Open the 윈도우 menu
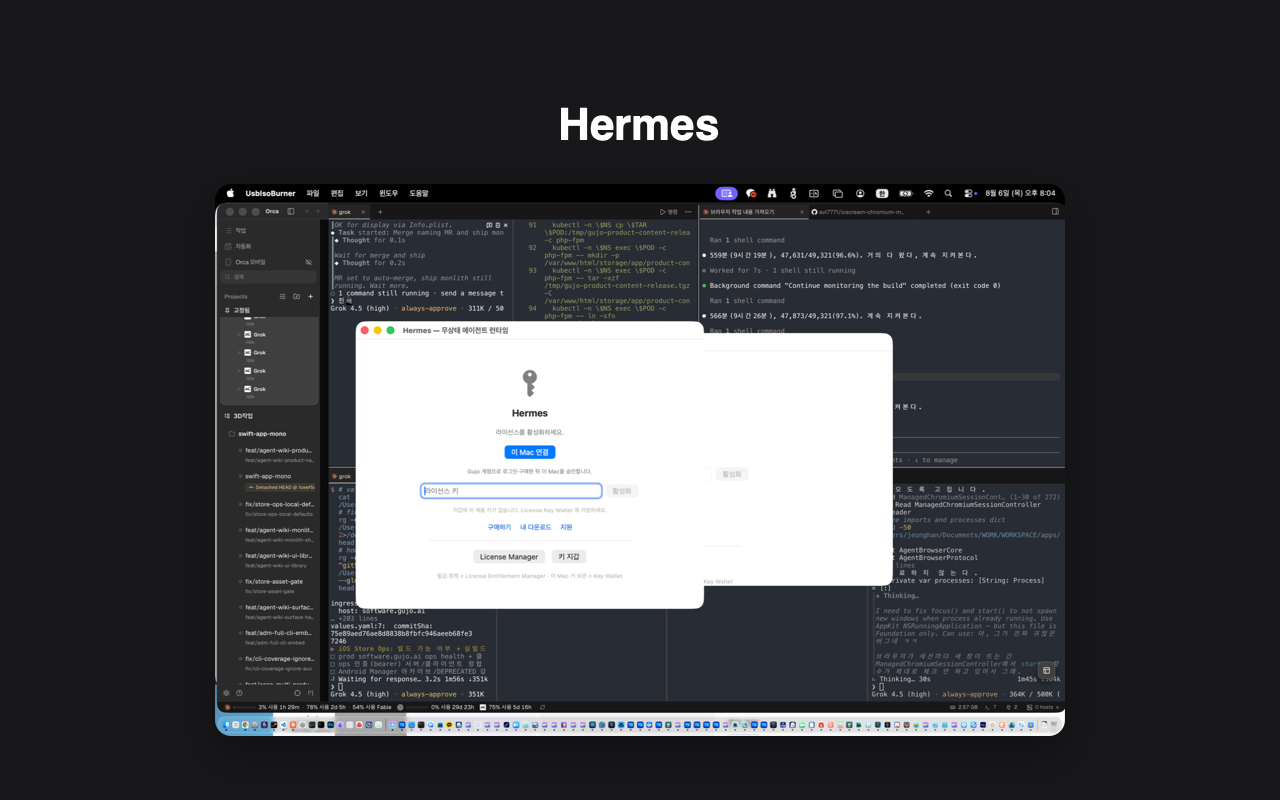 388,193
